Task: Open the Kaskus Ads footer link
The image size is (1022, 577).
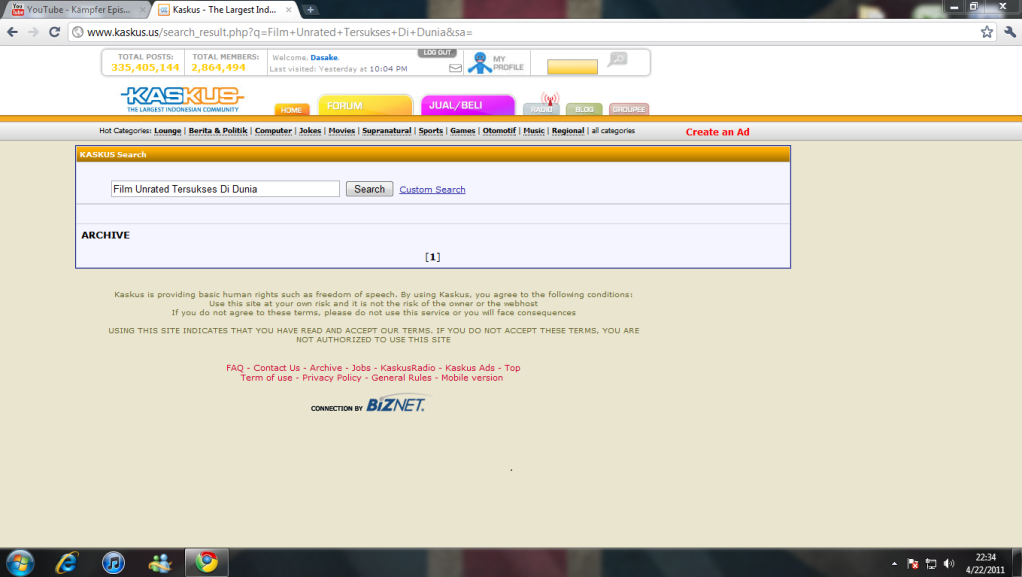Action: tap(470, 368)
